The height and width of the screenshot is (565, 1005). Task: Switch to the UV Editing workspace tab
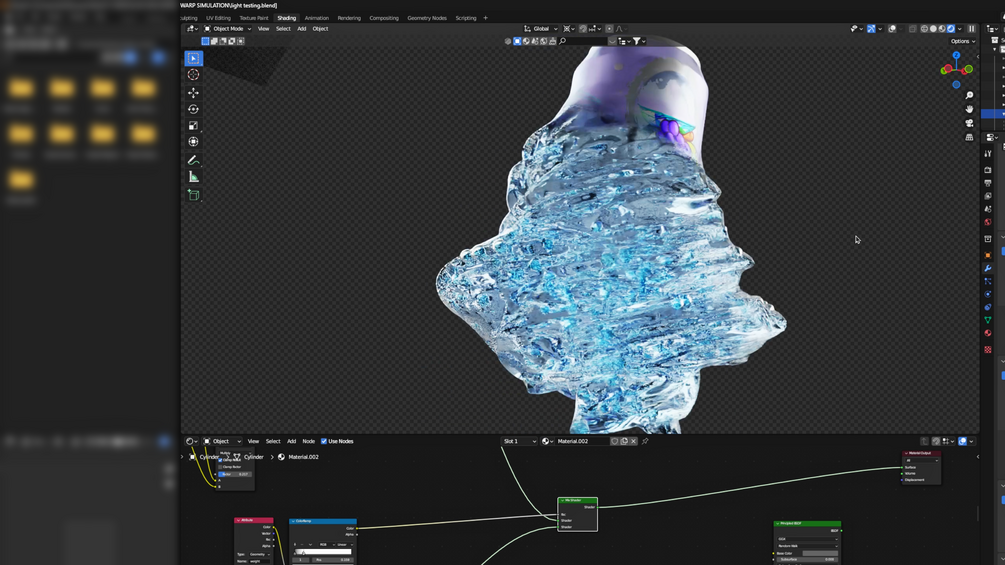coord(218,18)
